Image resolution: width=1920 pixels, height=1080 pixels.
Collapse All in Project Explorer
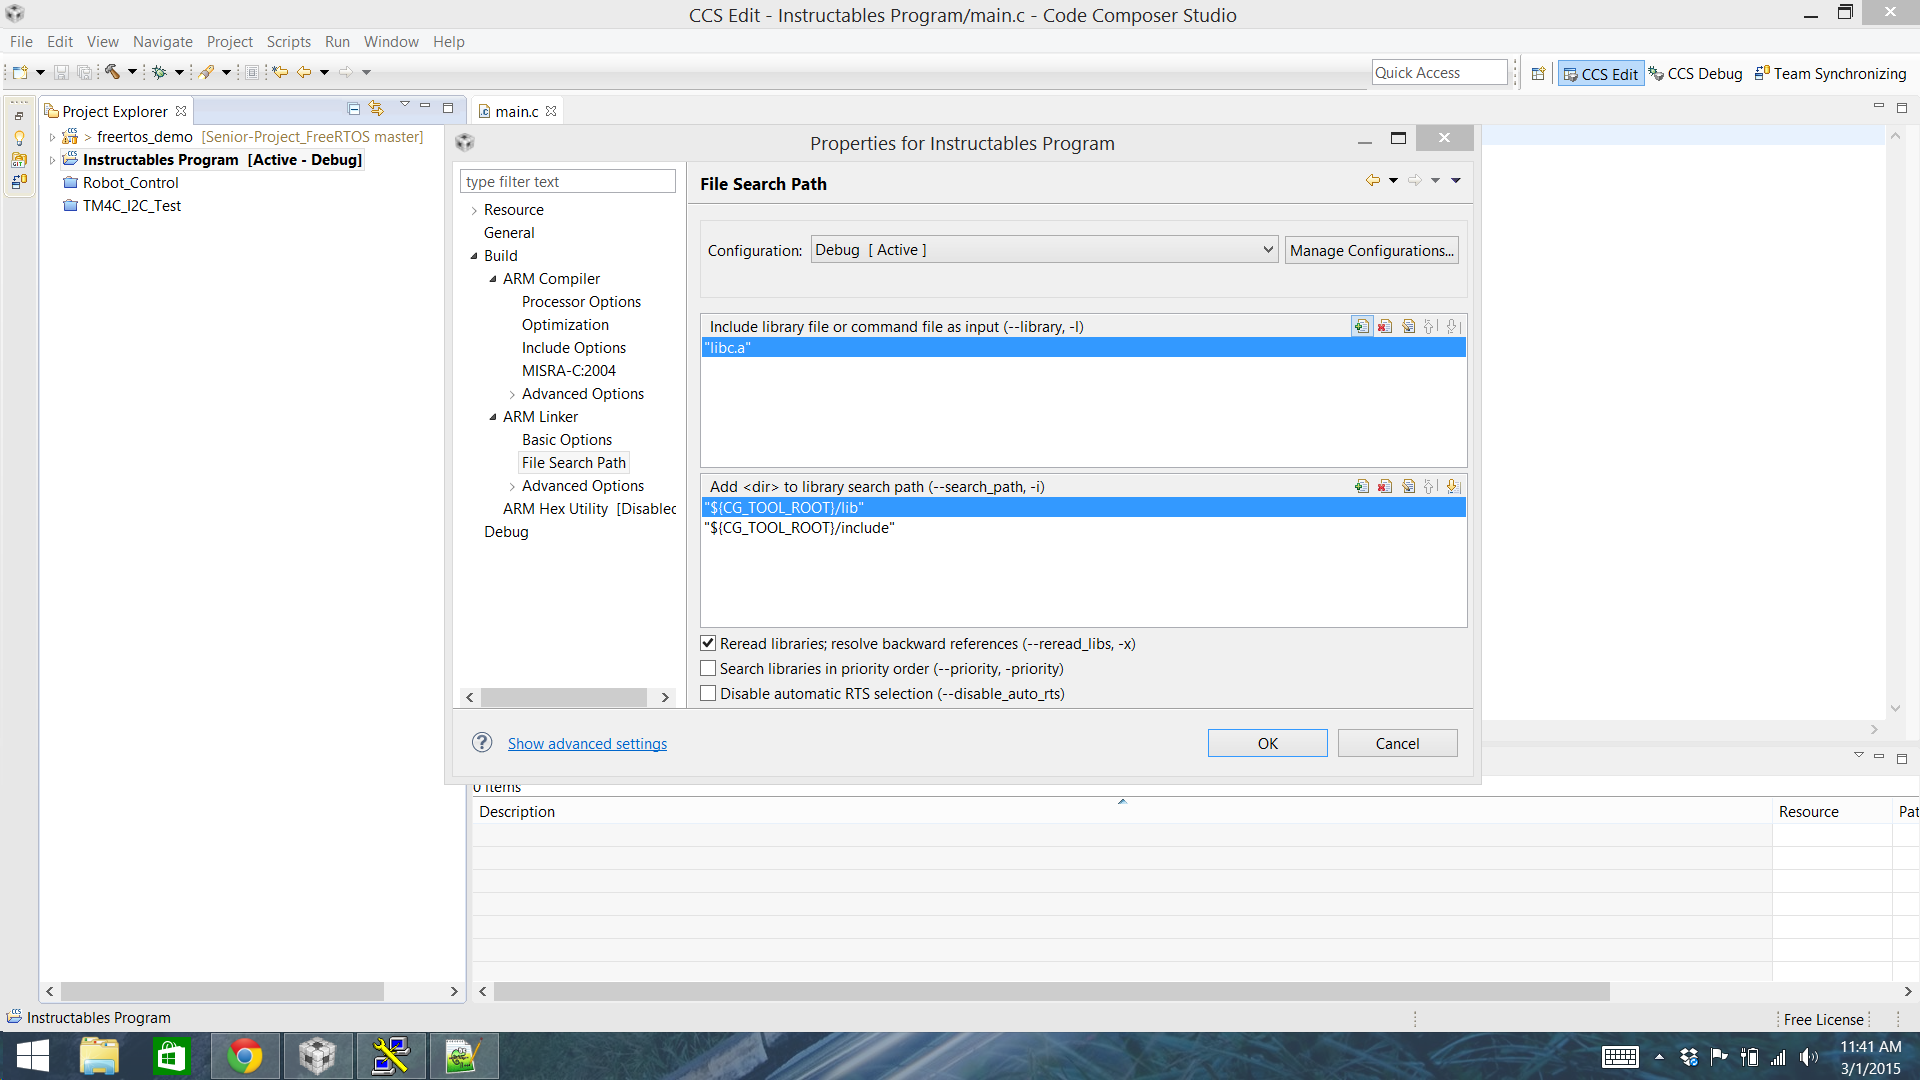pos(353,108)
